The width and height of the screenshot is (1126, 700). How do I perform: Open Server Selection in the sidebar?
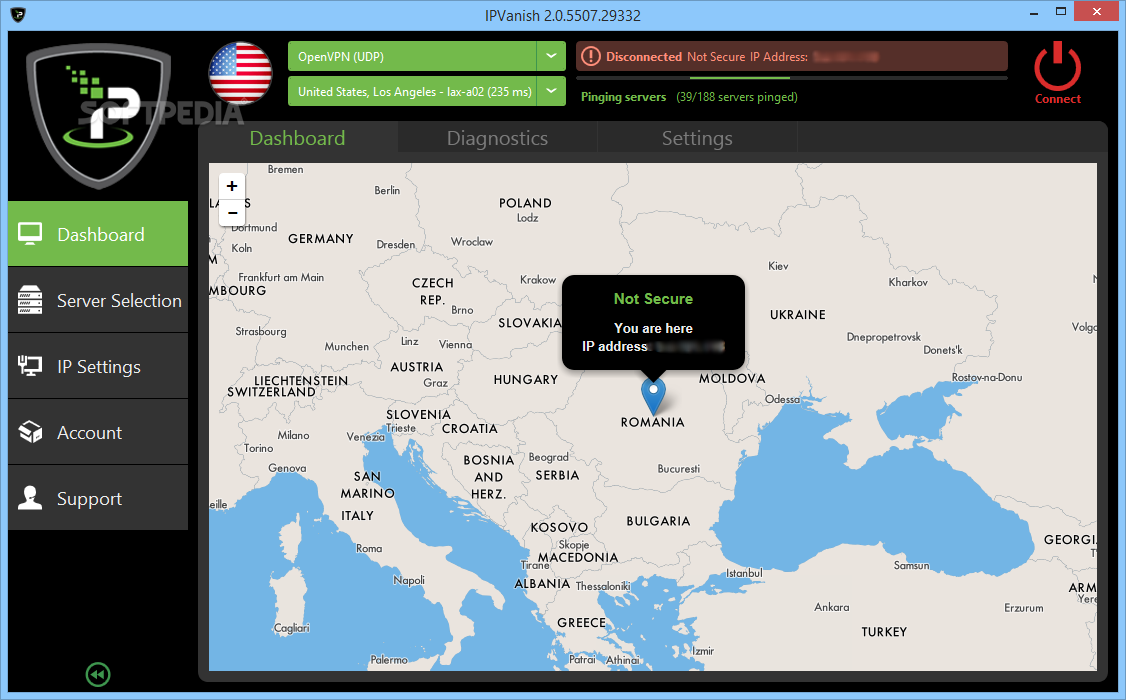point(98,300)
